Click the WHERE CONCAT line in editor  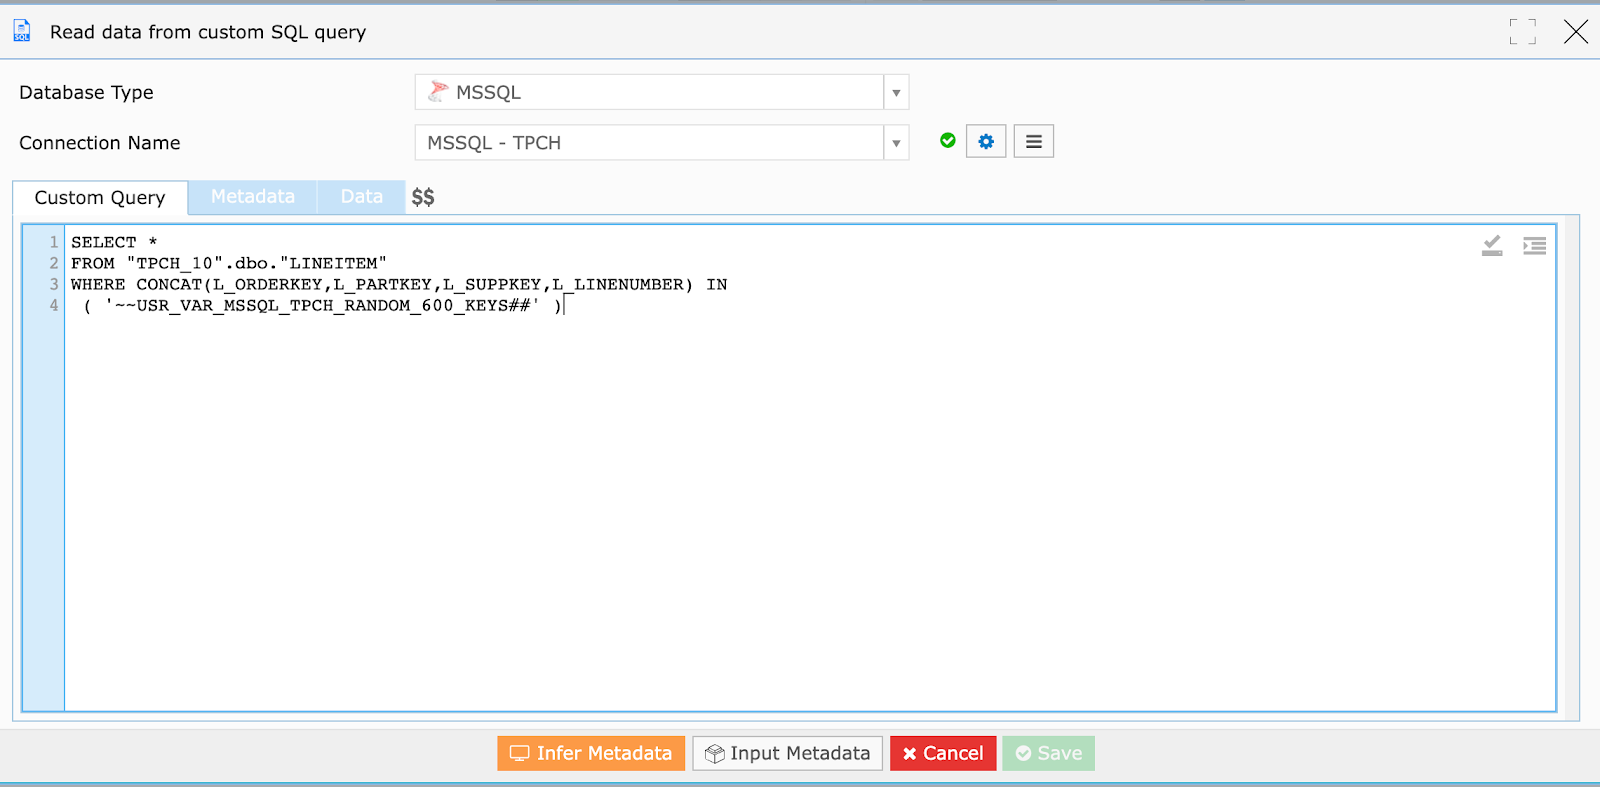399,284
